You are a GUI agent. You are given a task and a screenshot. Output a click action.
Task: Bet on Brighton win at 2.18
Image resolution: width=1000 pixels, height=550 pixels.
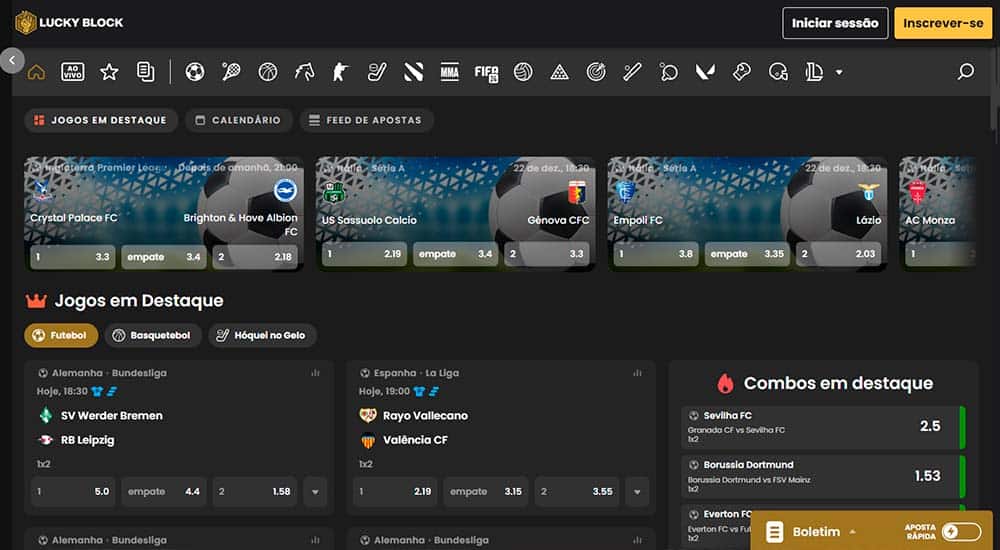(x=254, y=257)
